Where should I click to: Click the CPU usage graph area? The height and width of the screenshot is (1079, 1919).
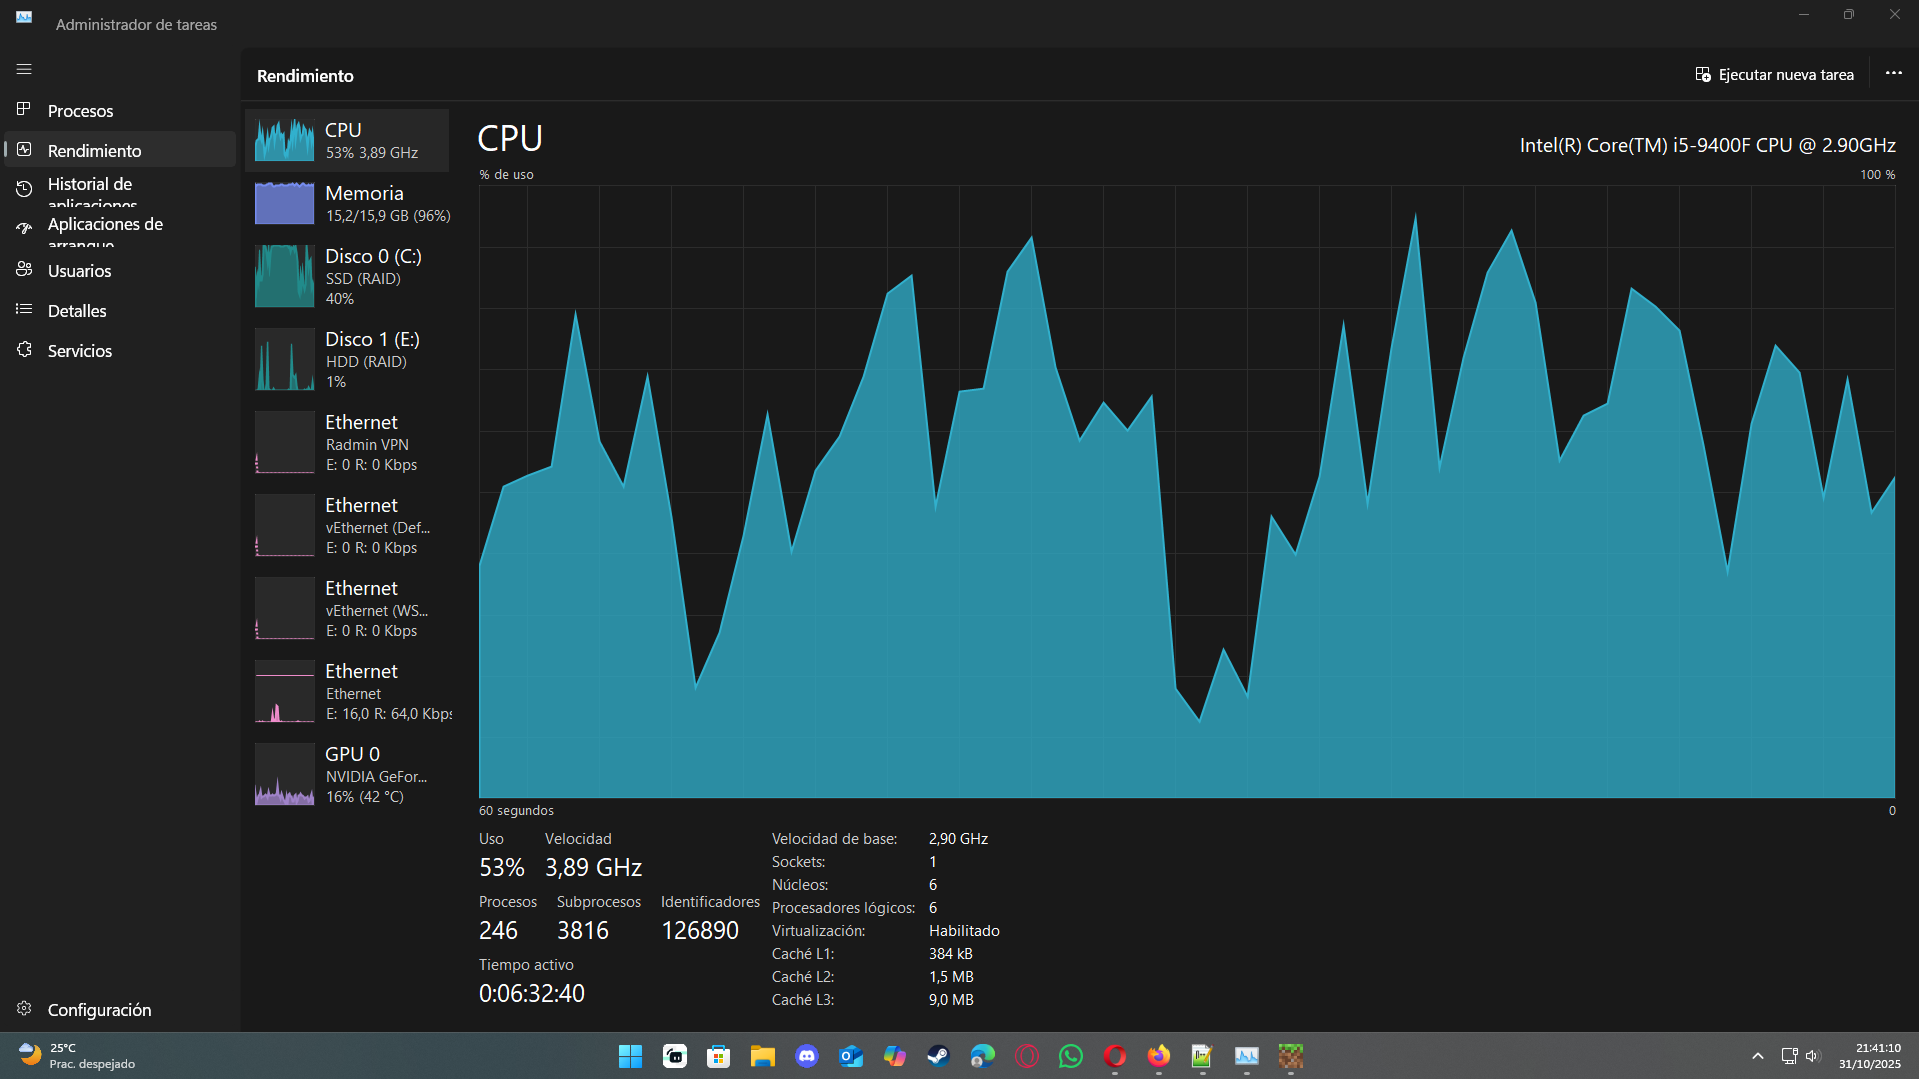coord(1187,491)
